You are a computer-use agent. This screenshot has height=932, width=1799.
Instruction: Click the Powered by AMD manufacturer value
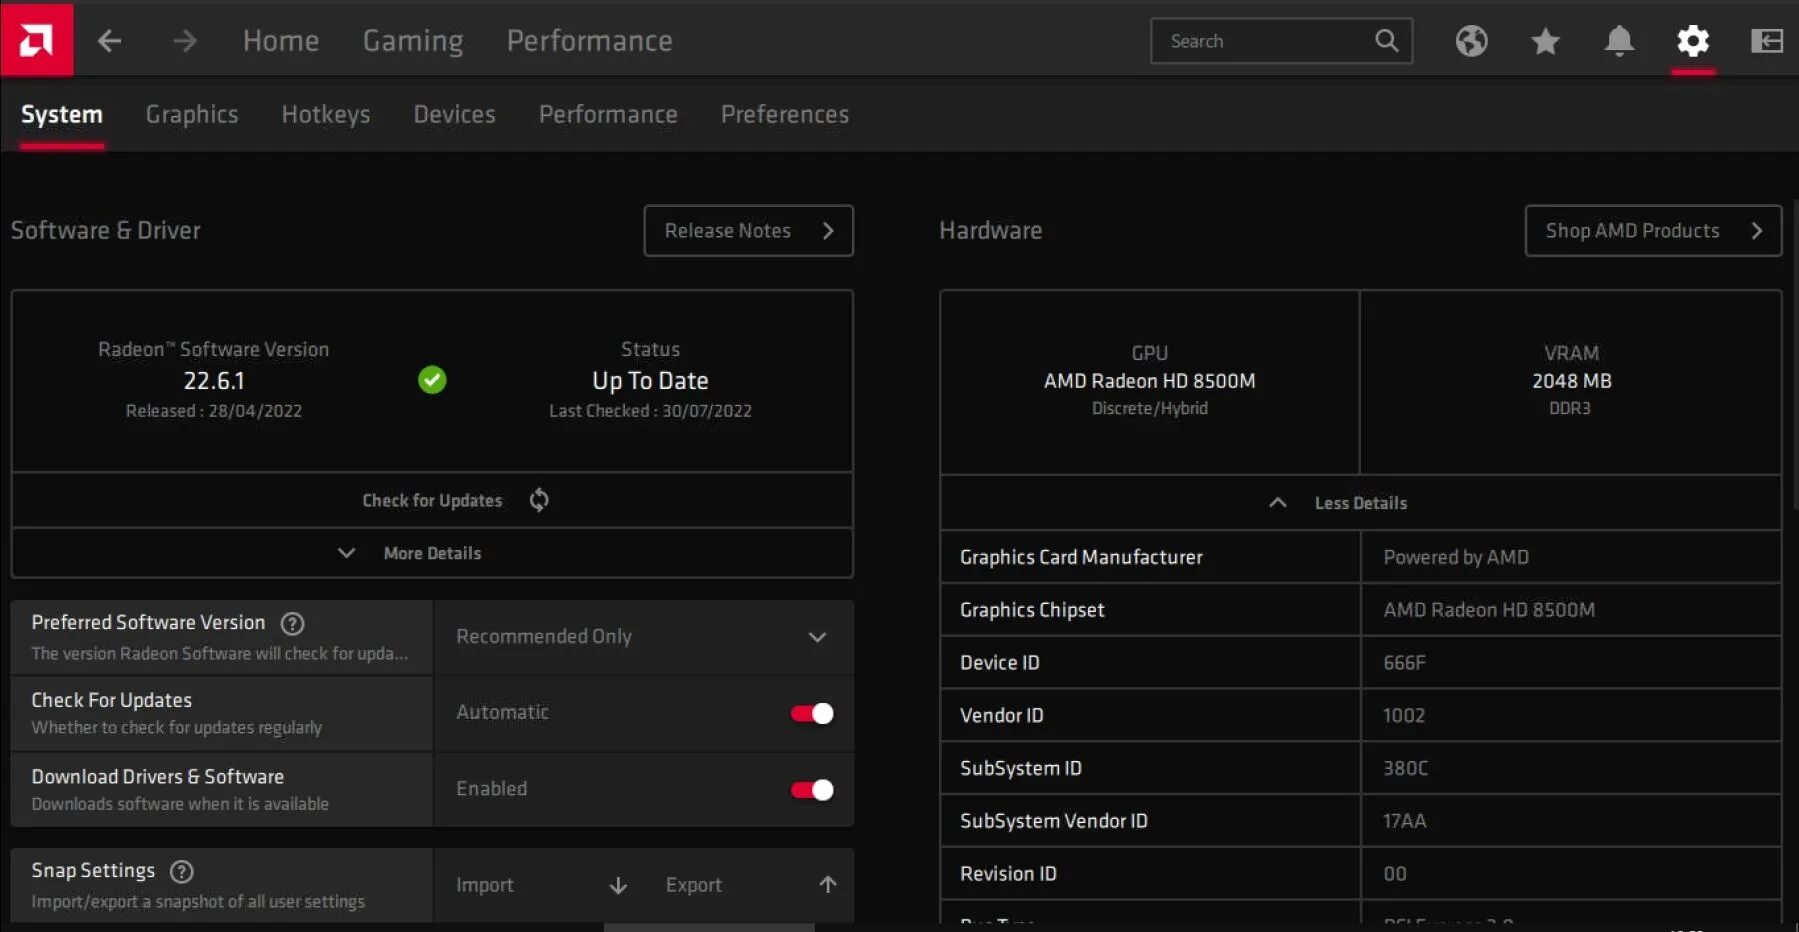coord(1456,558)
